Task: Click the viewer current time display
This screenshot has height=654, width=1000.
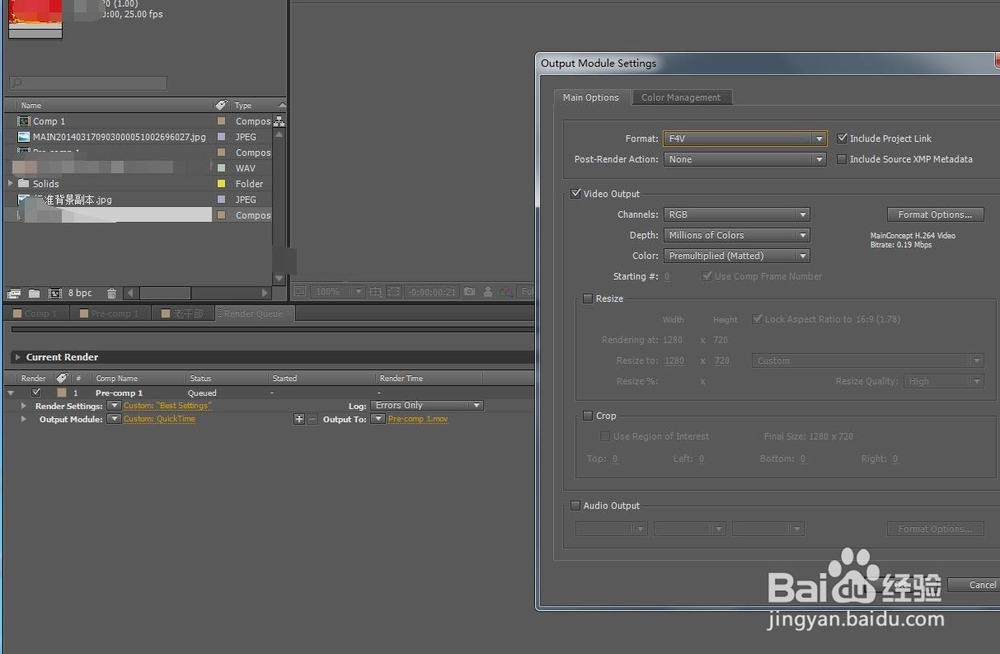Action: [432, 292]
